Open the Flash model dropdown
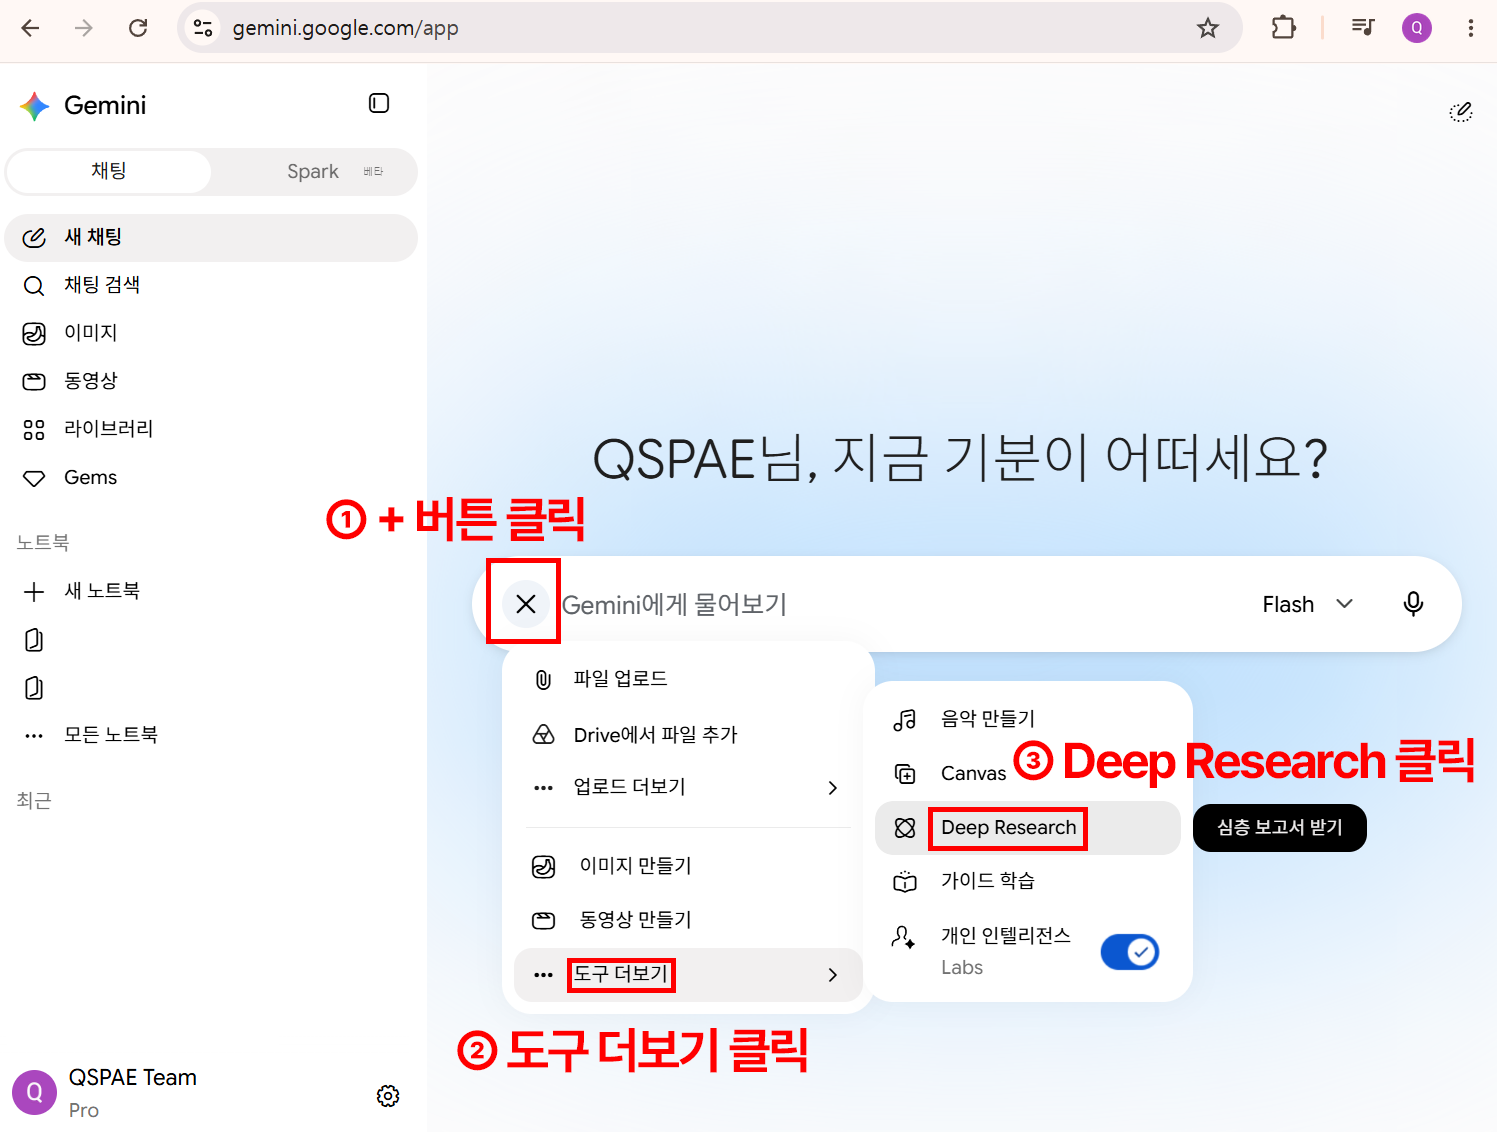The image size is (1497, 1132). [1307, 604]
